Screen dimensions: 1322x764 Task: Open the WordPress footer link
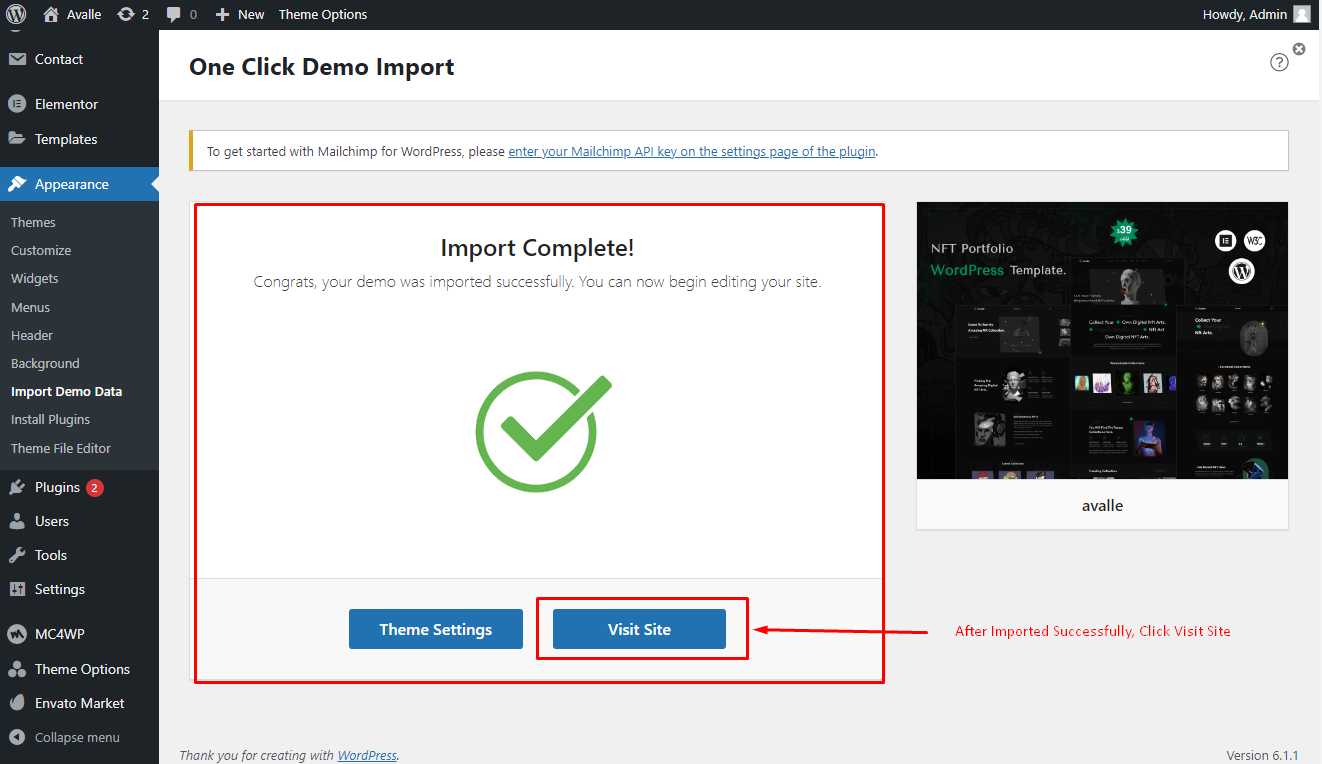(367, 755)
